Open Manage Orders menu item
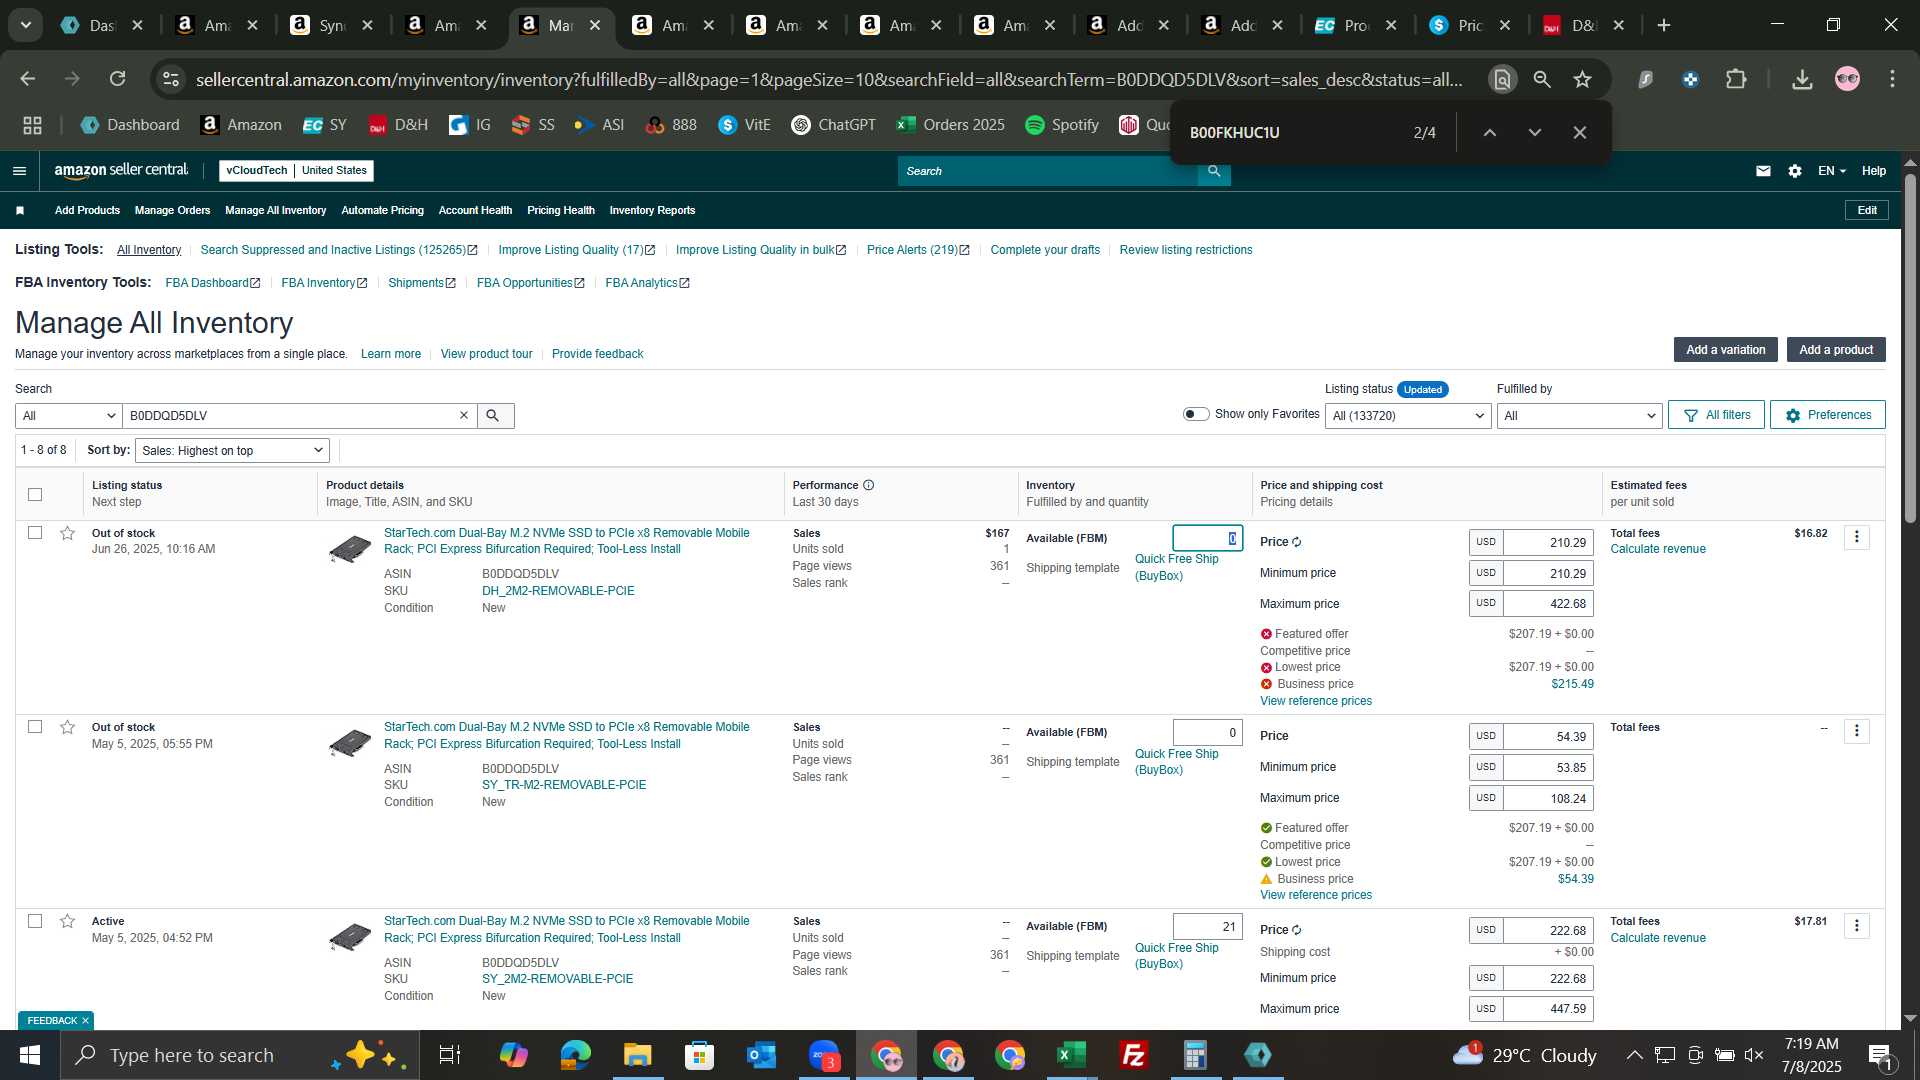The image size is (1920, 1080). 172,210
